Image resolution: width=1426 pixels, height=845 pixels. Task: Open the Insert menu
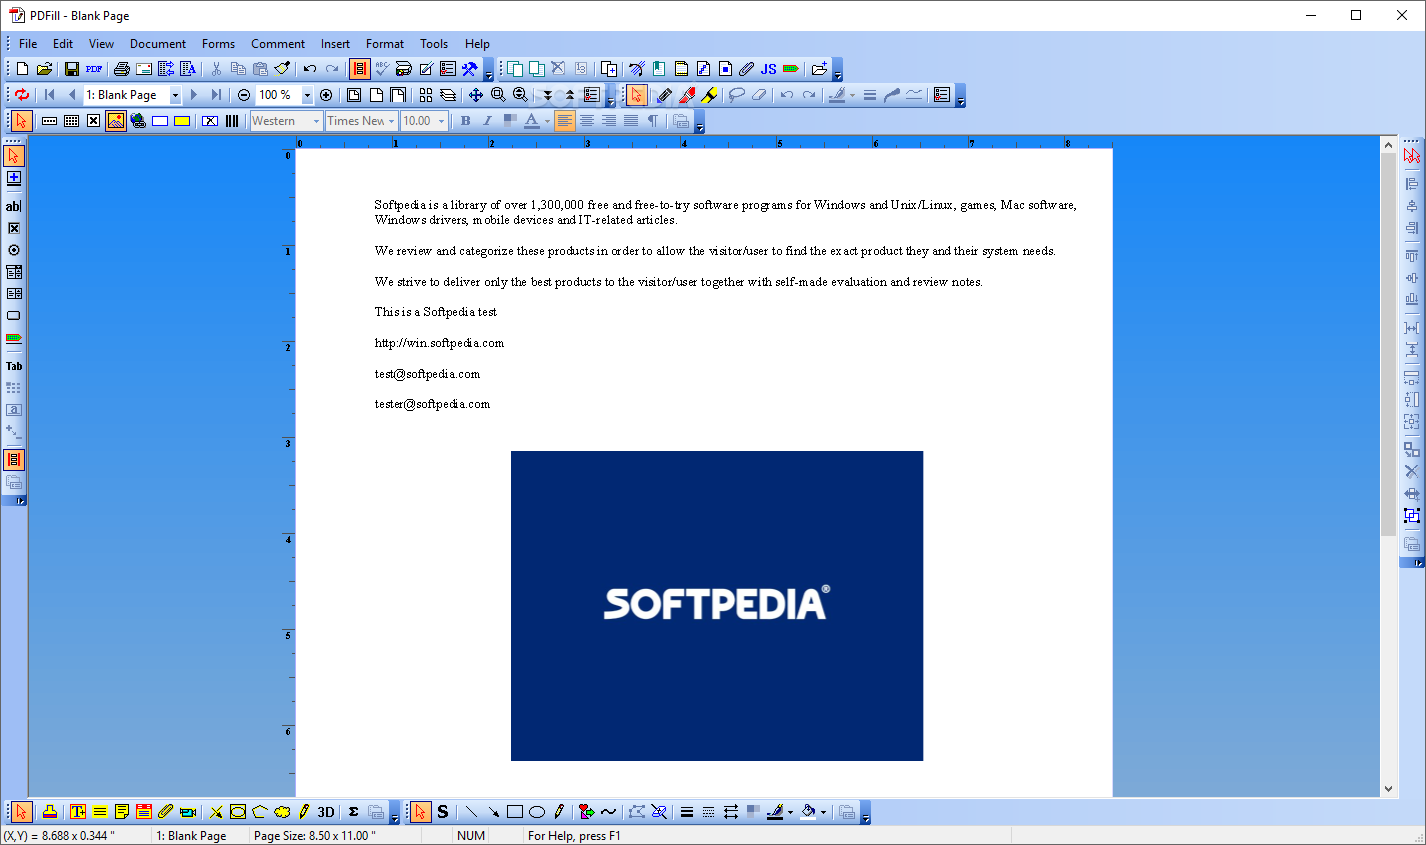(x=335, y=44)
